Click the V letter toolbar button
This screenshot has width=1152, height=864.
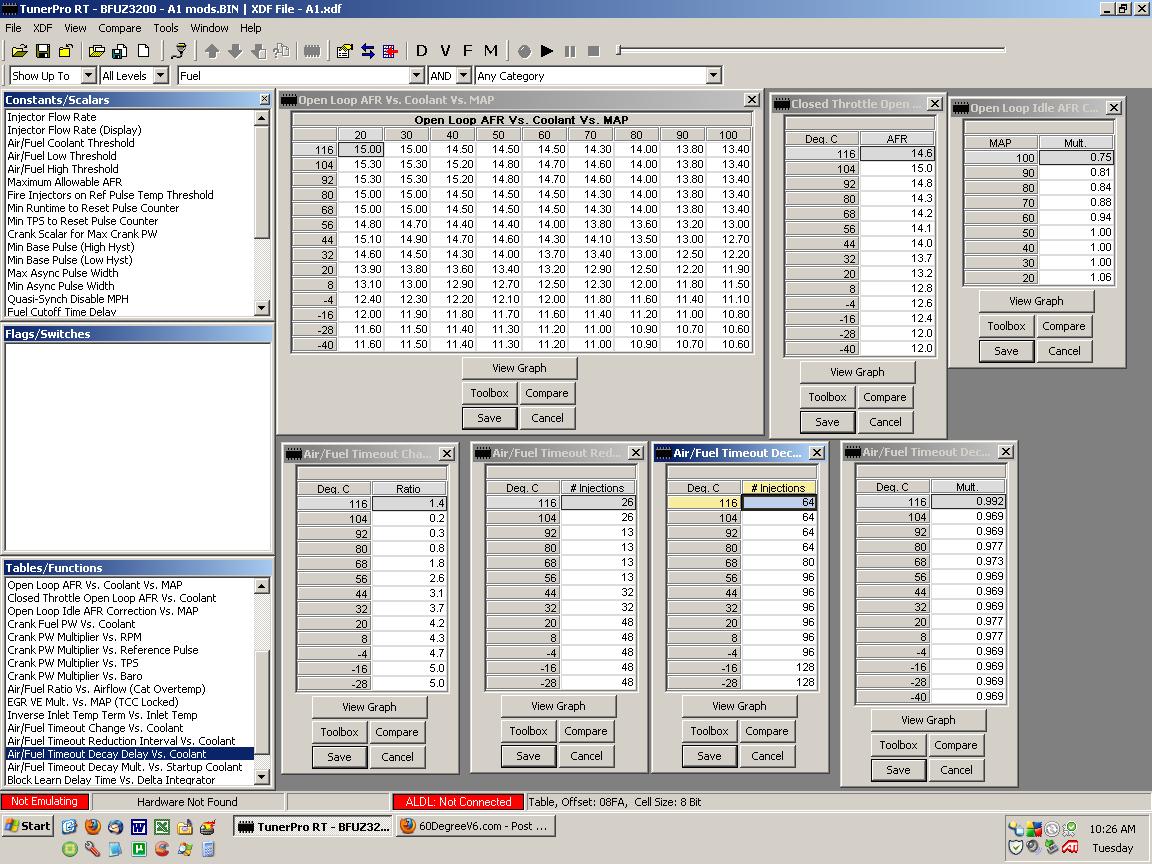click(x=445, y=51)
